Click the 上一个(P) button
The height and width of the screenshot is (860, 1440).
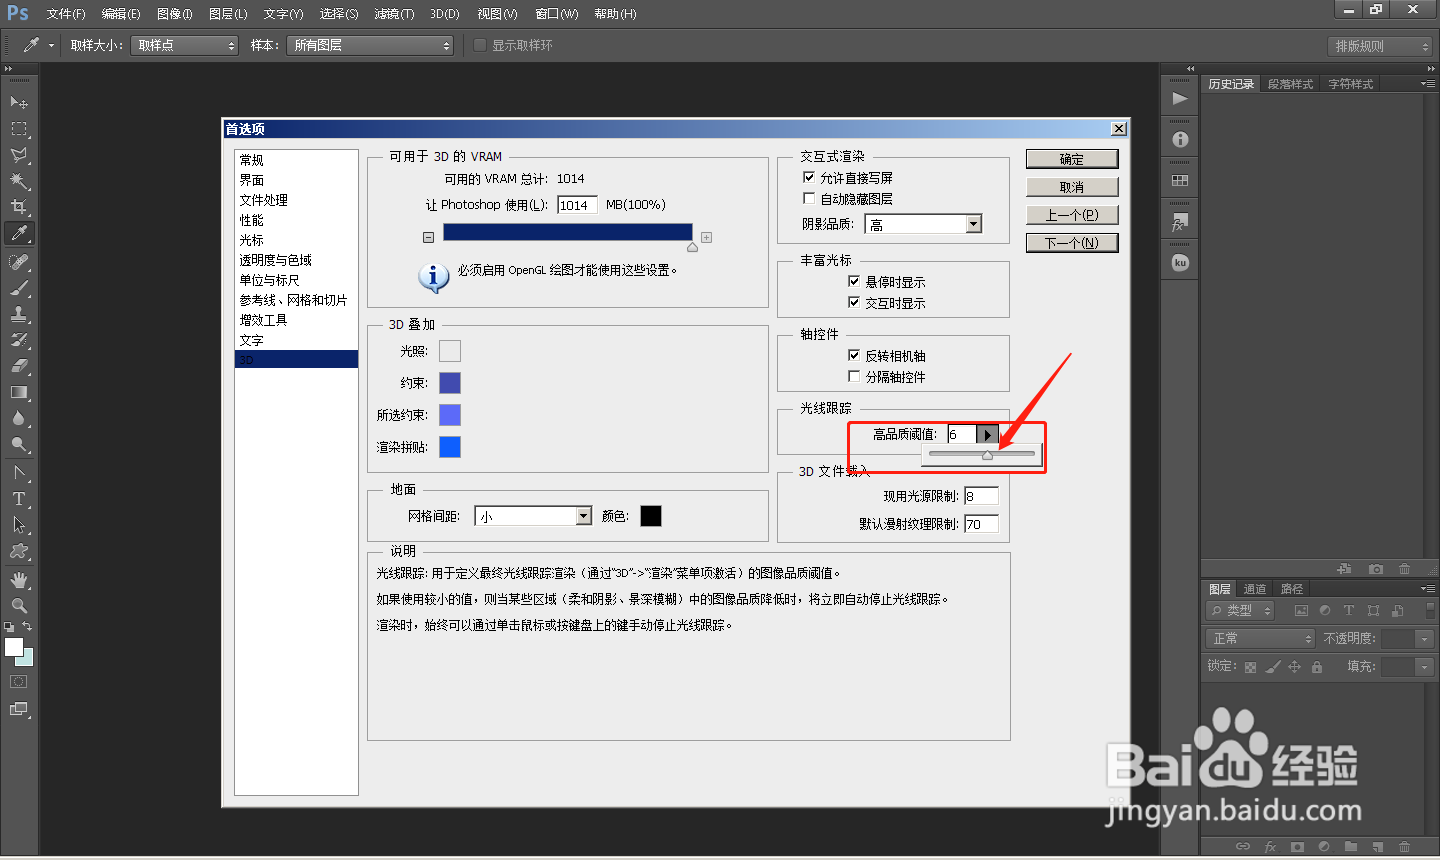point(1072,215)
